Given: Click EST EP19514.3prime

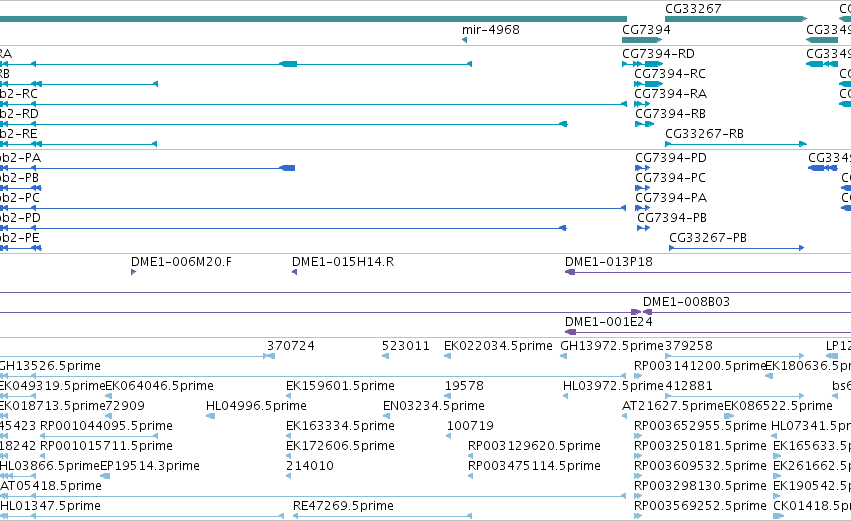Looking at the screenshot, I should (x=150, y=467).
